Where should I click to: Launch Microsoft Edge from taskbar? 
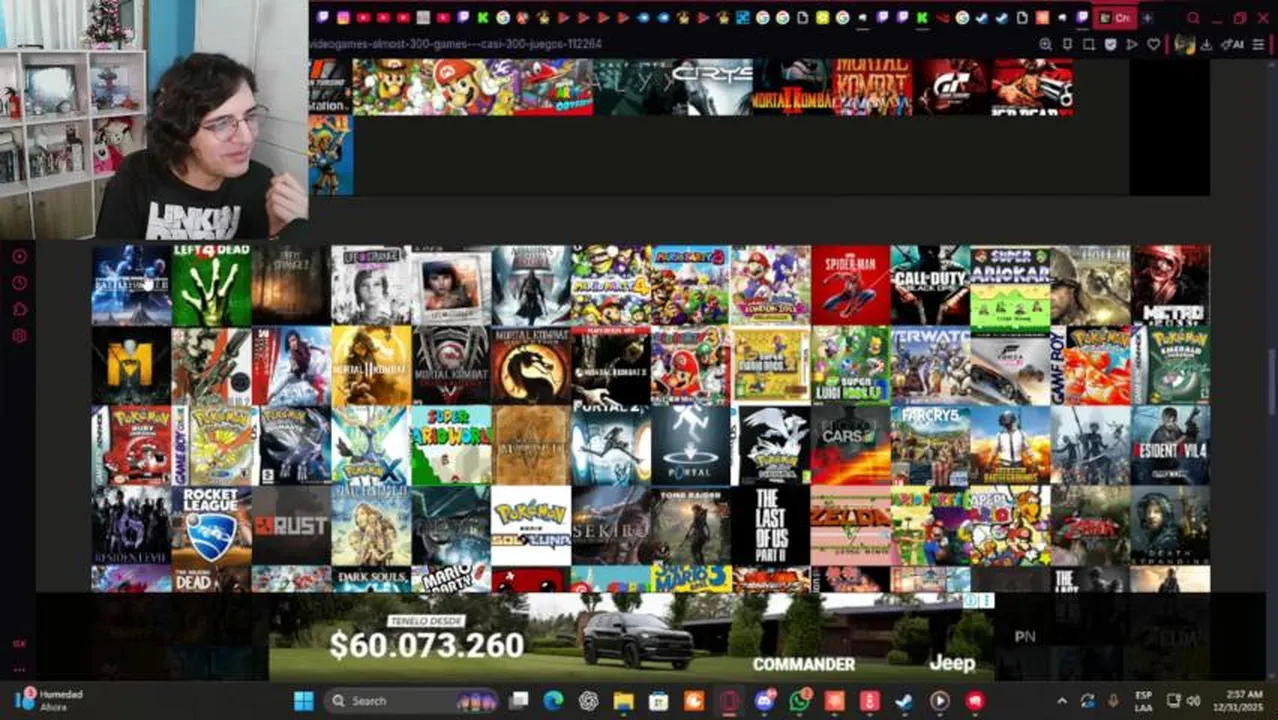pos(553,701)
